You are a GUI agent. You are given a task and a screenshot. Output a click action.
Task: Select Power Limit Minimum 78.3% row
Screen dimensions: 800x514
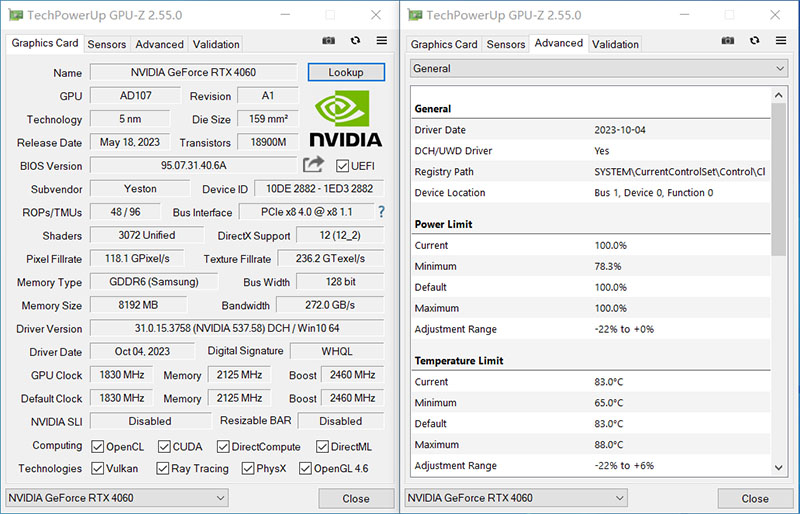pos(591,266)
